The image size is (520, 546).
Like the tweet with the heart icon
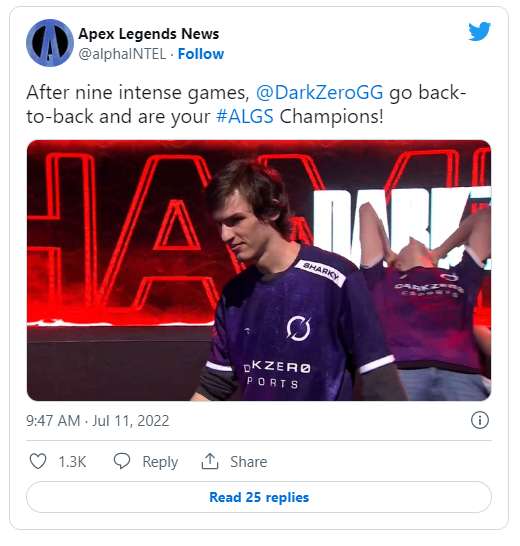coord(38,461)
